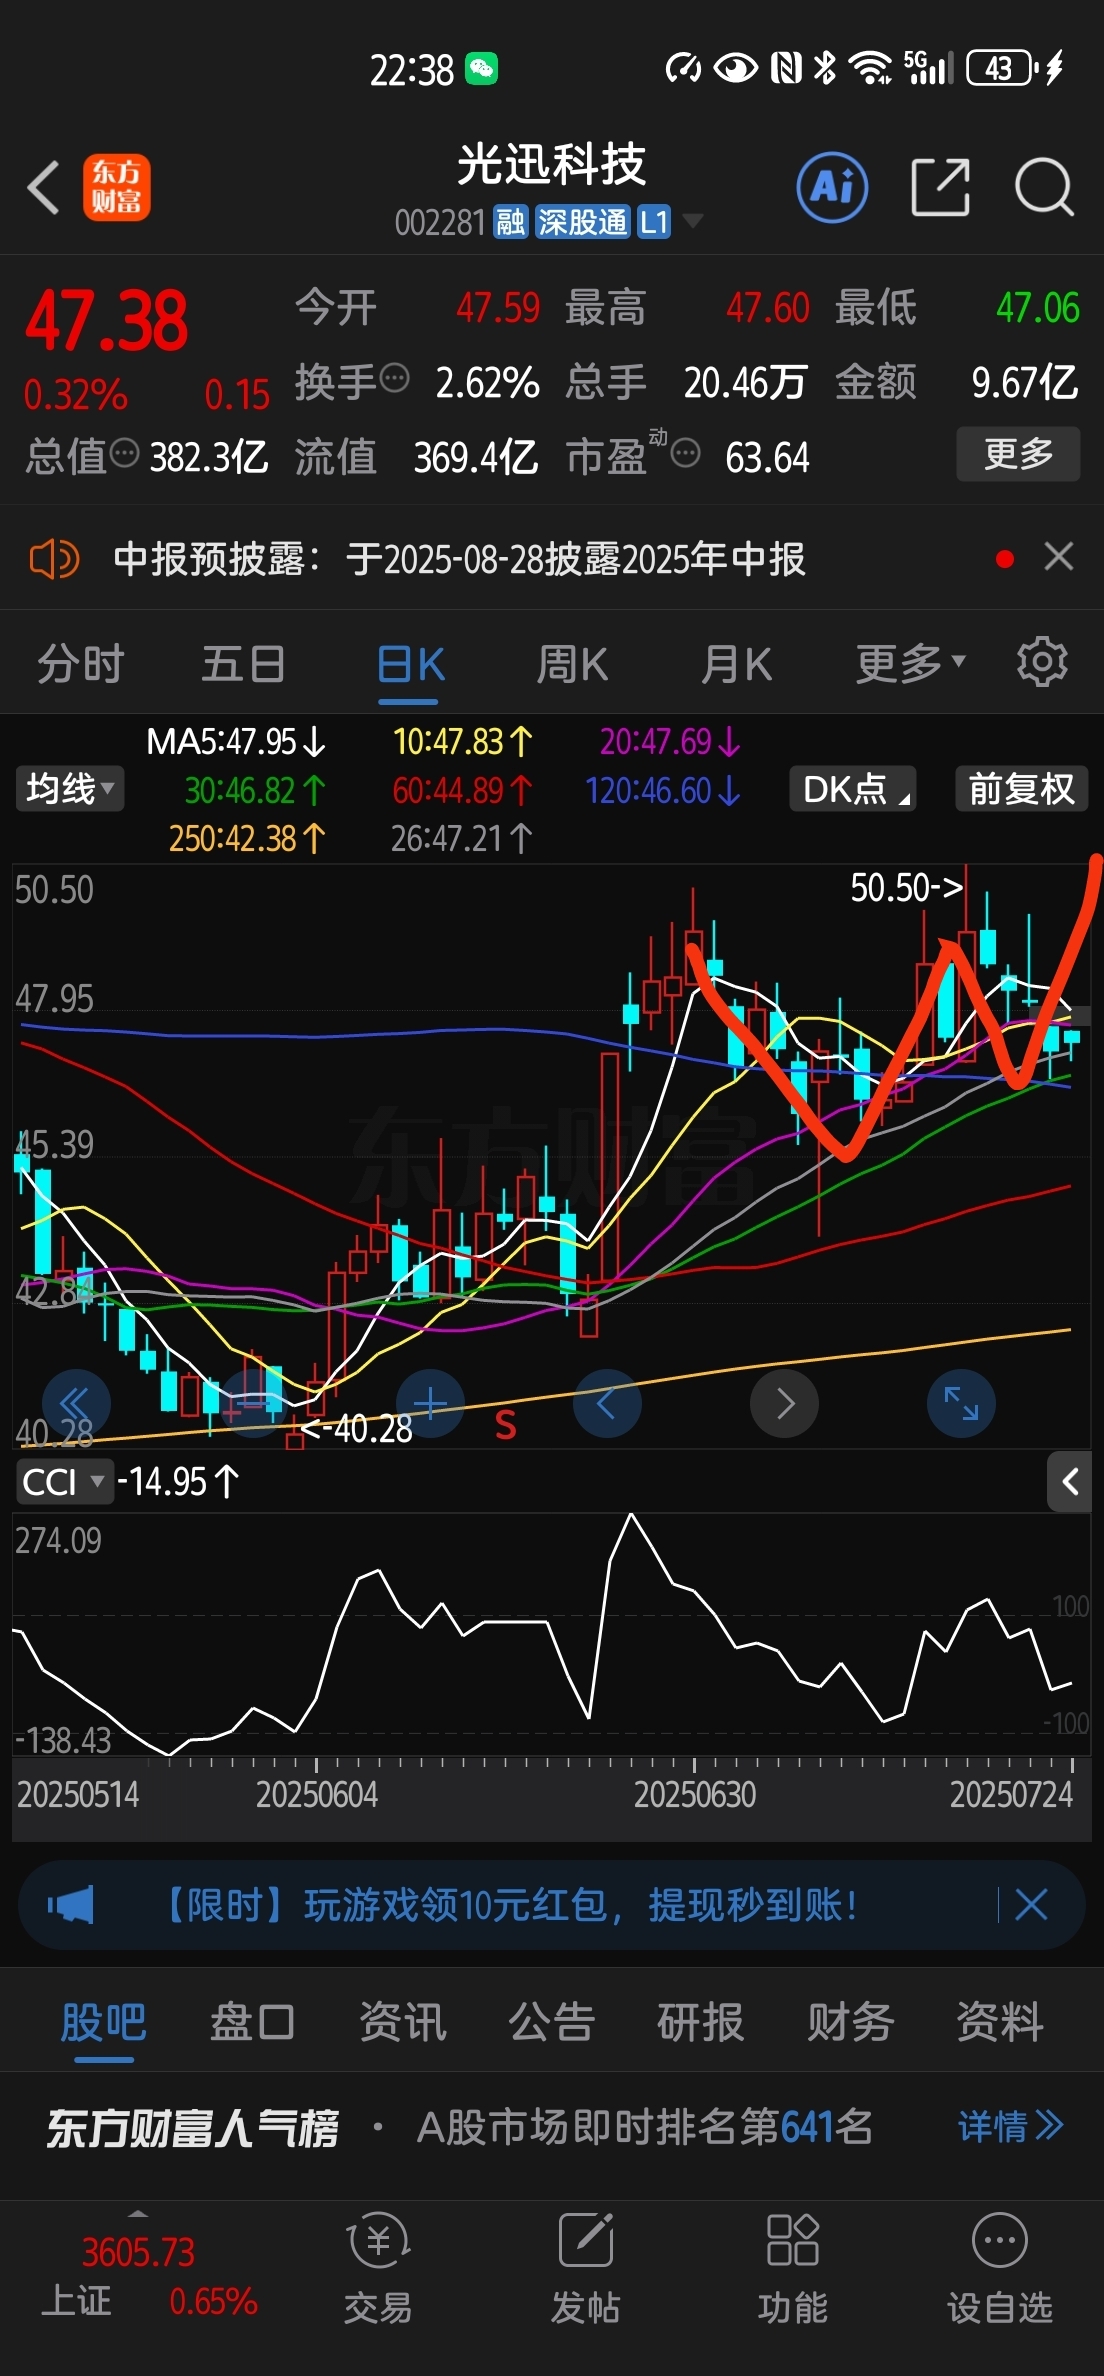
Task: Click the 更多 button in quote panel
Action: [x=1018, y=454]
